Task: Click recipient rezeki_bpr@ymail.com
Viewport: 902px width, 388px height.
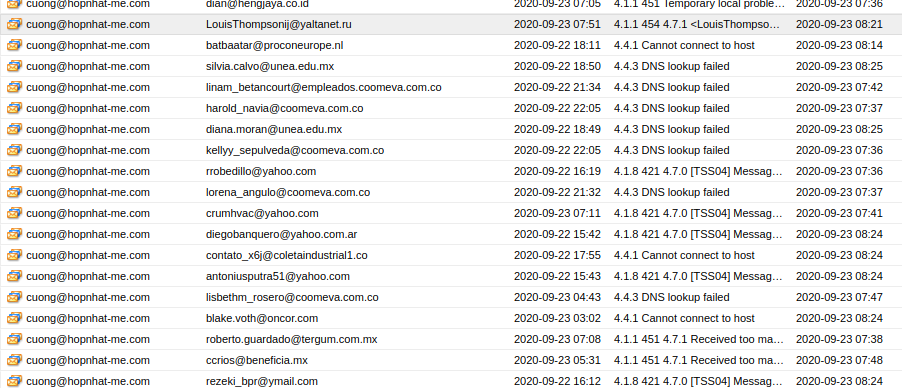Action: coord(262,381)
